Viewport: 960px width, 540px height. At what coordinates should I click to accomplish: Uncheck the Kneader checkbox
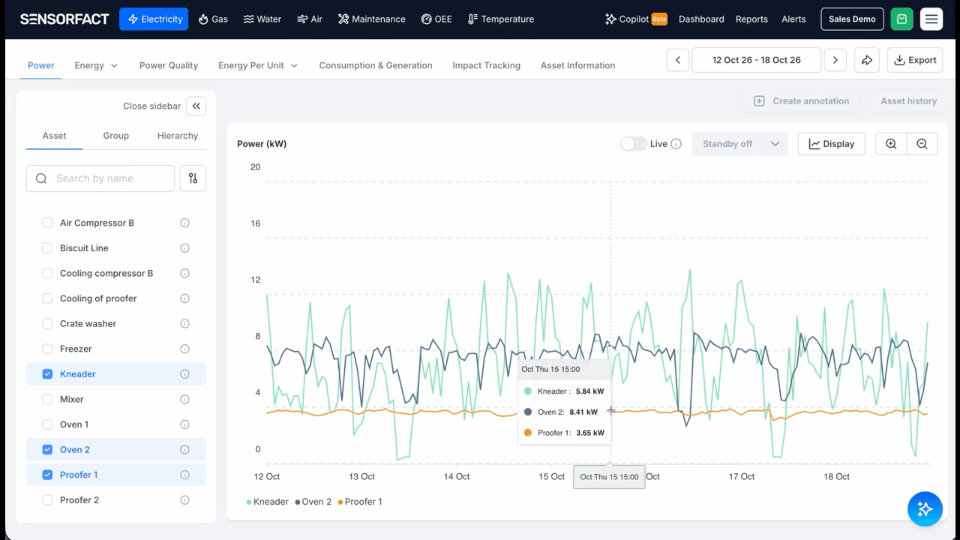coord(47,374)
